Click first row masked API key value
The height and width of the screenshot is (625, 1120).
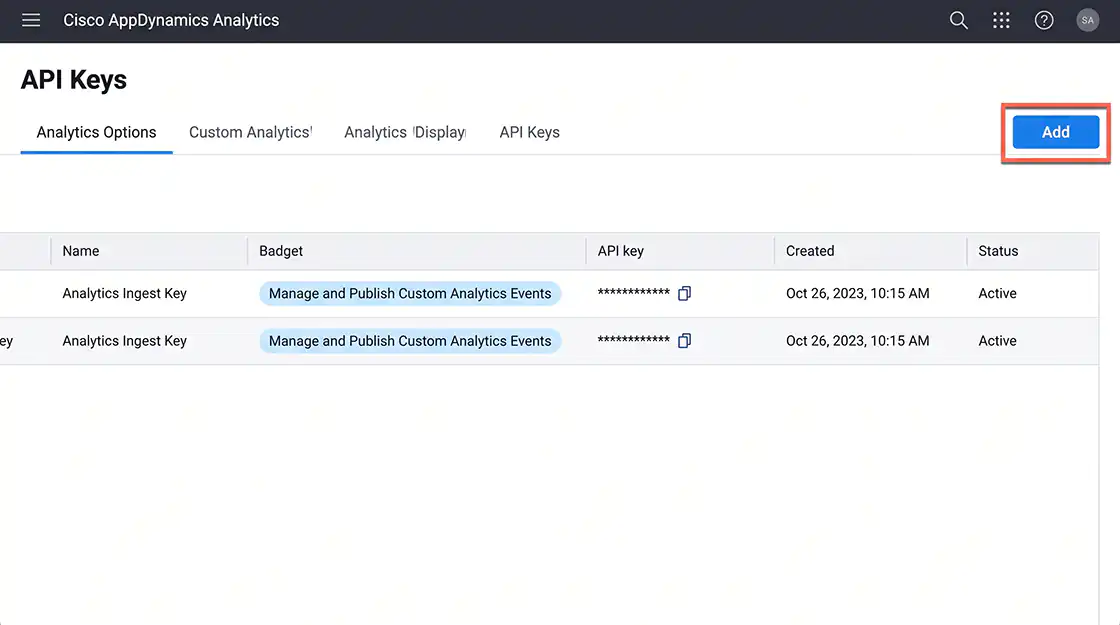click(634, 293)
